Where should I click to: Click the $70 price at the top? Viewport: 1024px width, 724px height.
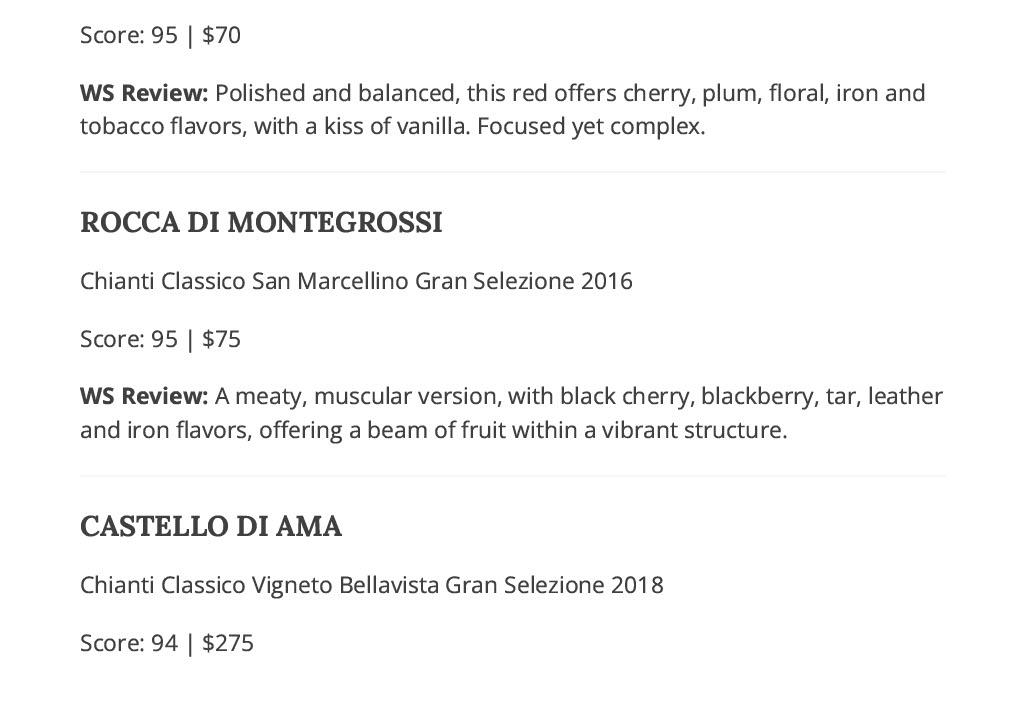[x=221, y=35]
